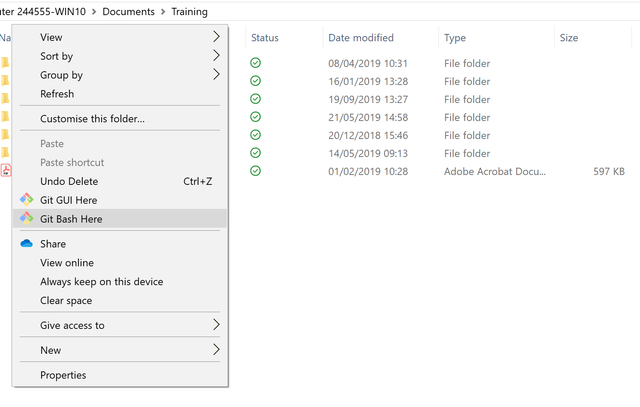The height and width of the screenshot is (407, 640).
Task: Click the Git GUI Here icon
Action: point(27,200)
